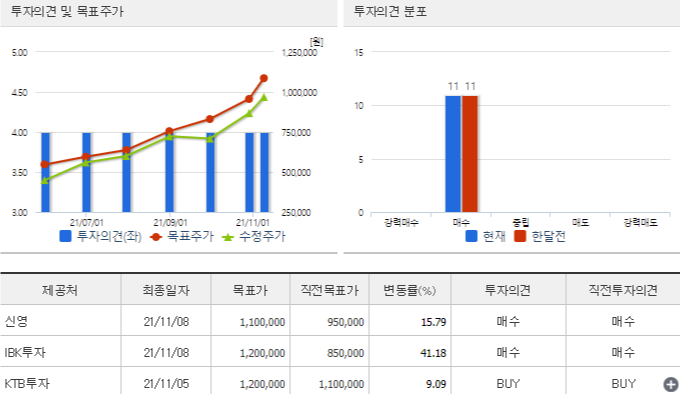Select 신영 provider row name

[16, 321]
